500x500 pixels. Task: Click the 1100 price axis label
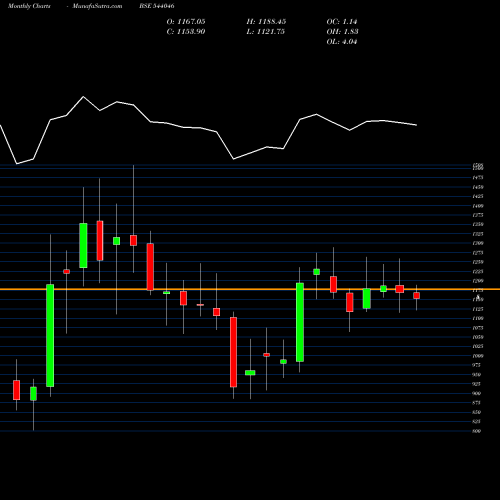pos(478,318)
